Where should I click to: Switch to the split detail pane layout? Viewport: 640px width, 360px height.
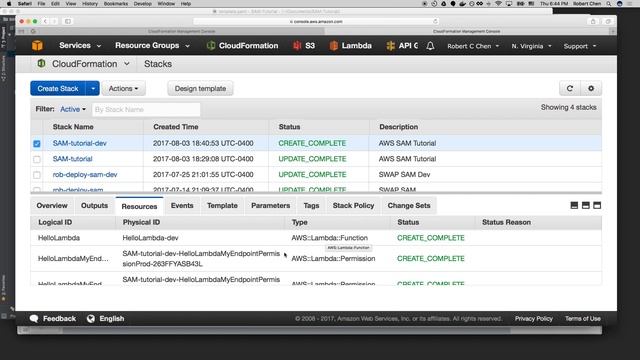click(x=586, y=205)
